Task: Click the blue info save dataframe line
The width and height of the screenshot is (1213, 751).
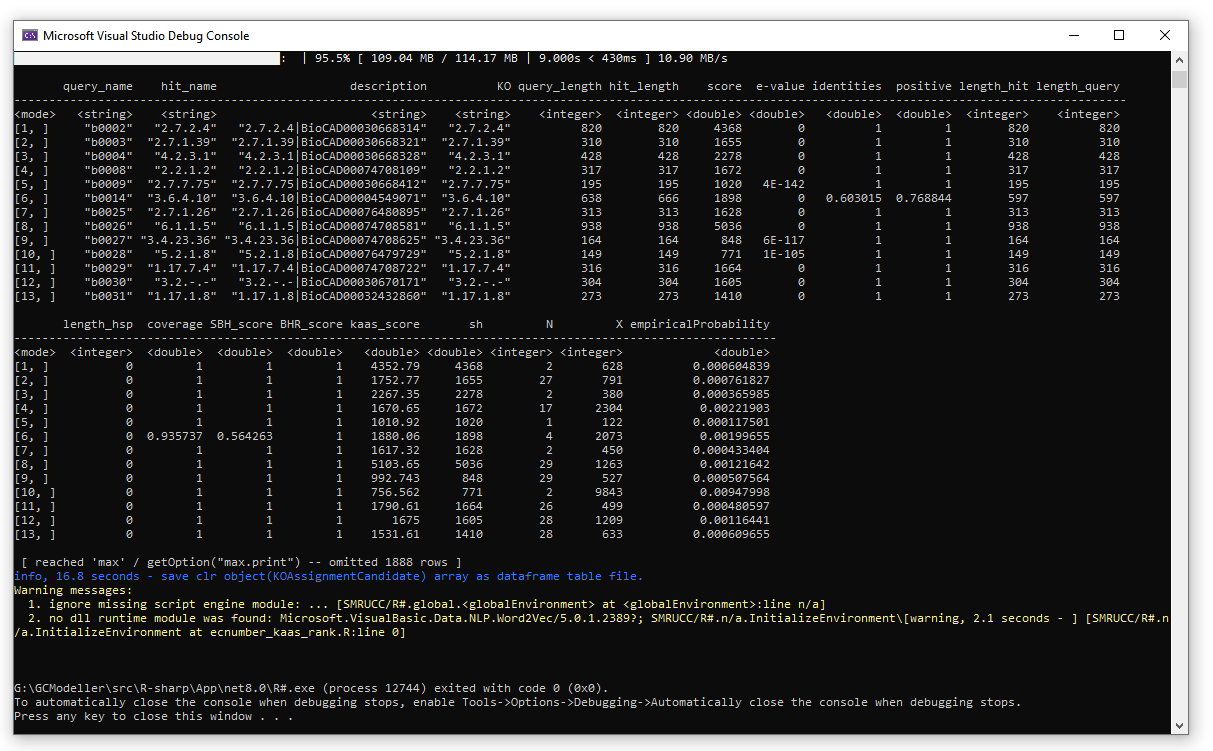Action: pos(328,576)
